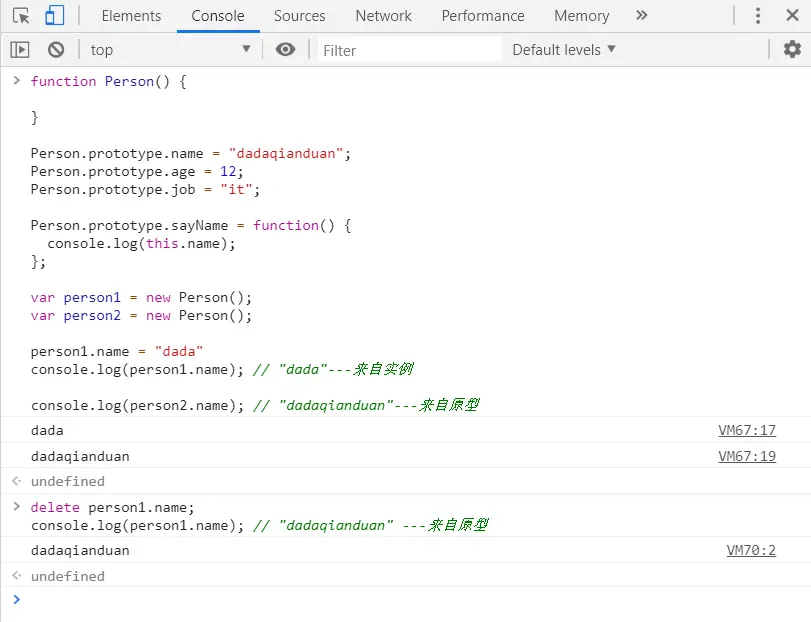
Task: Show the console sidebar panel
Action: 20,50
